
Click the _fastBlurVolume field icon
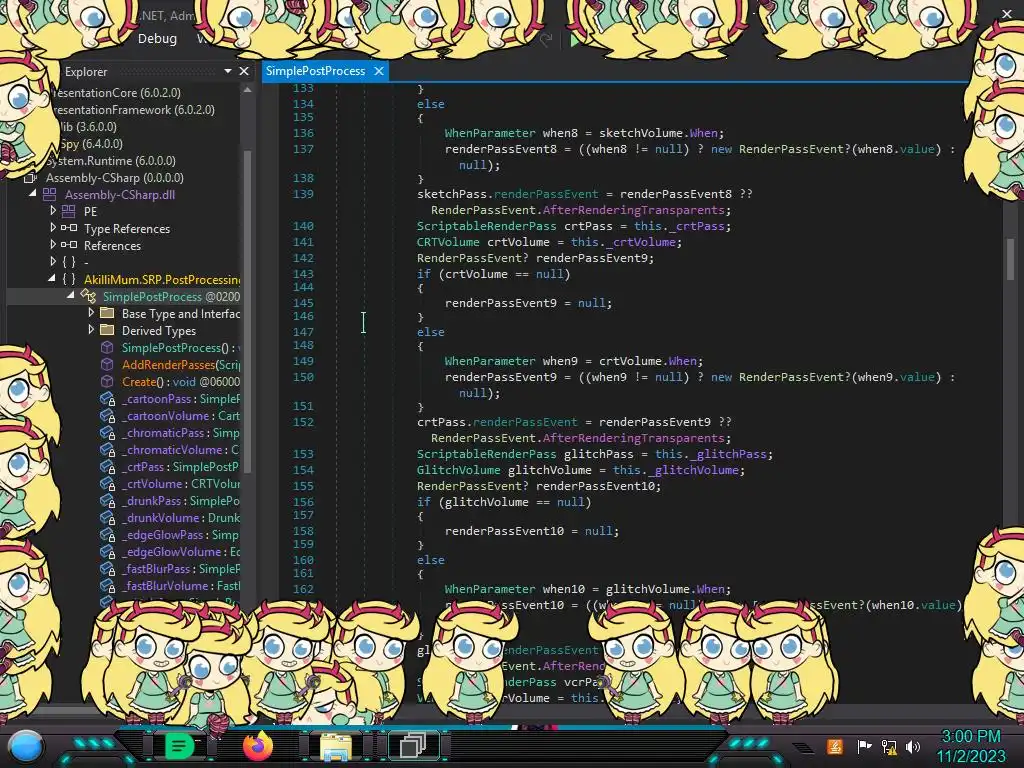tap(107, 585)
